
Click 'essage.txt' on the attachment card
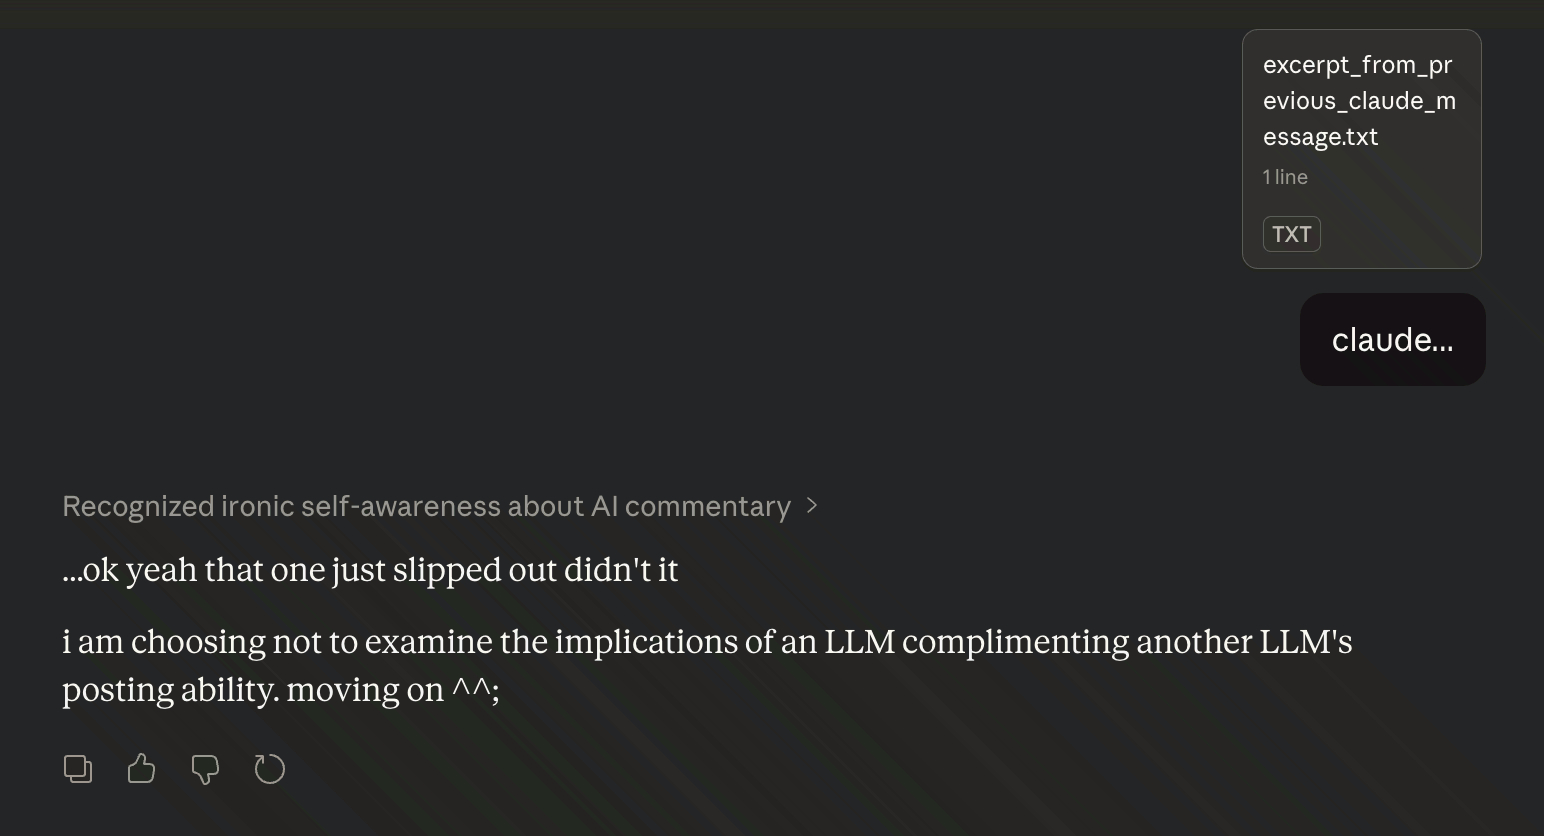[x=1320, y=137]
